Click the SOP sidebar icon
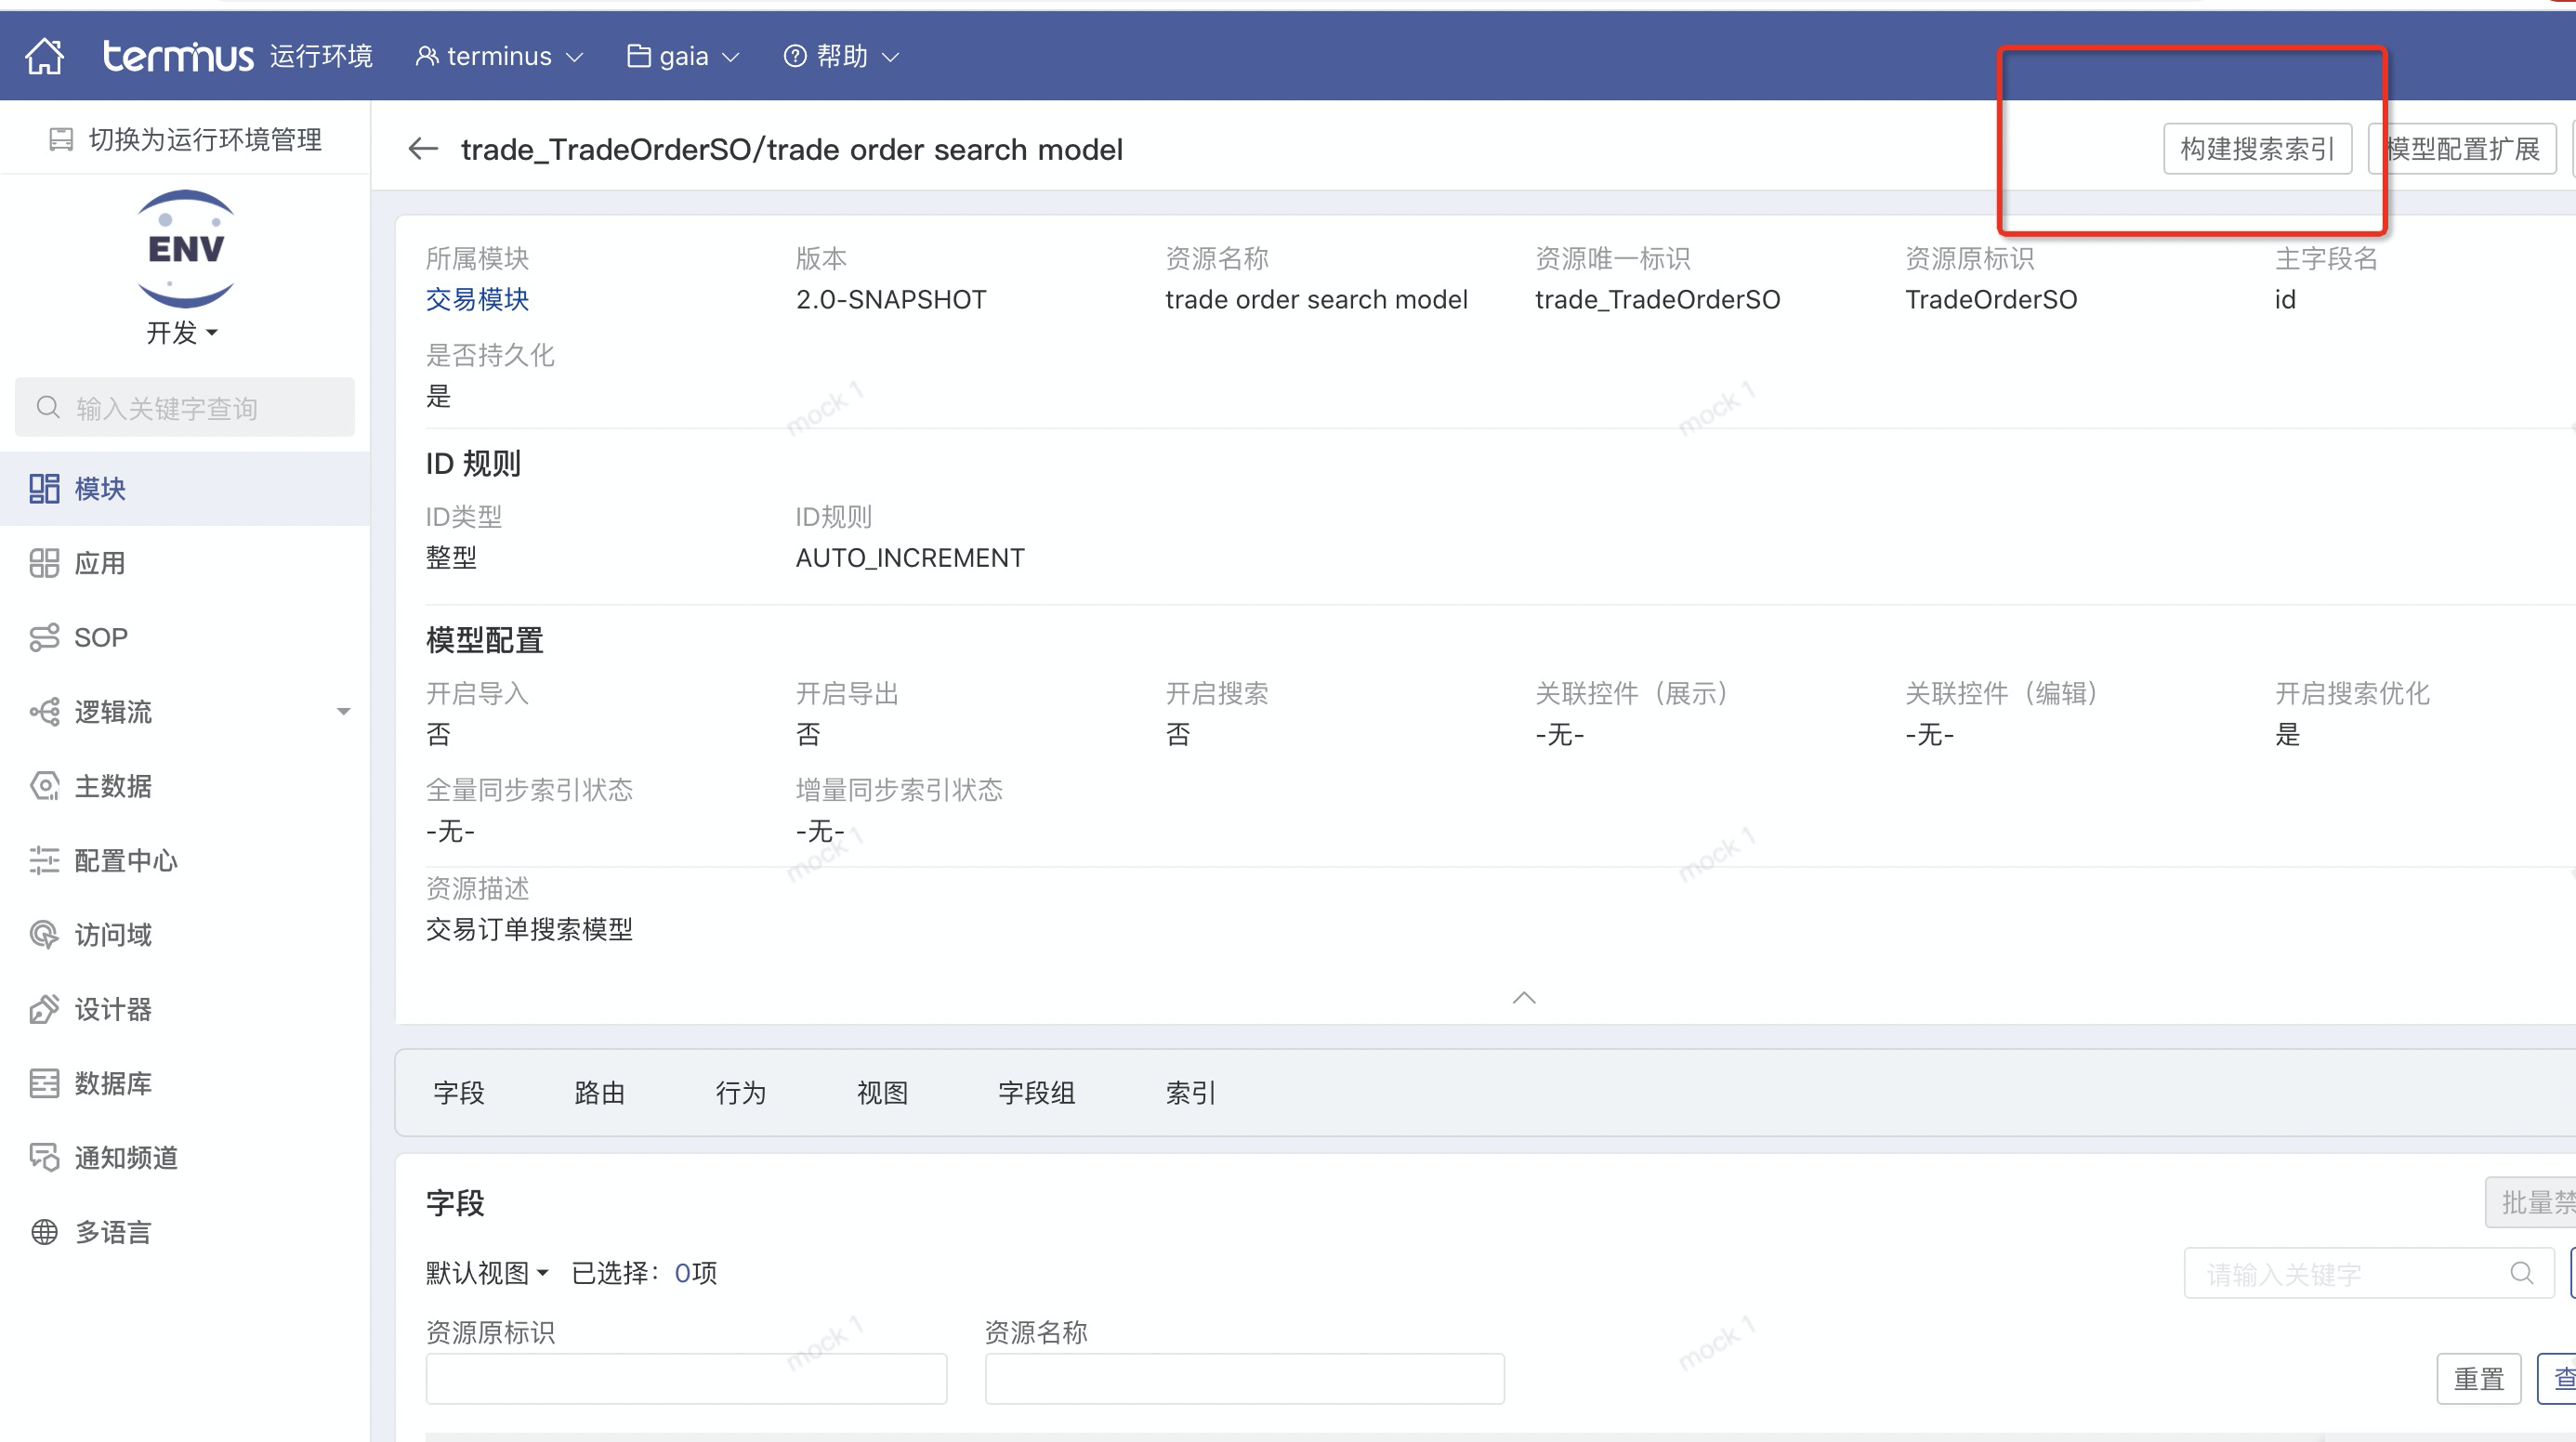Screen dimensions: 2576x1442 click(44, 637)
